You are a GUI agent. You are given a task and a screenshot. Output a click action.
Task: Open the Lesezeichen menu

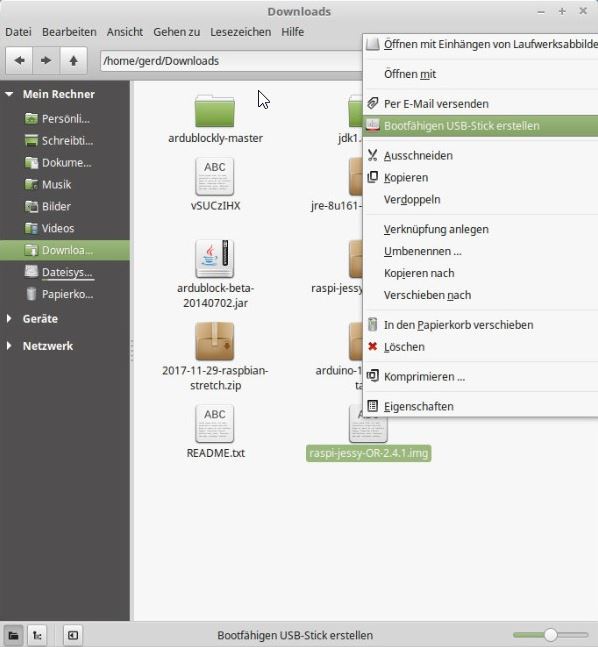[241, 32]
